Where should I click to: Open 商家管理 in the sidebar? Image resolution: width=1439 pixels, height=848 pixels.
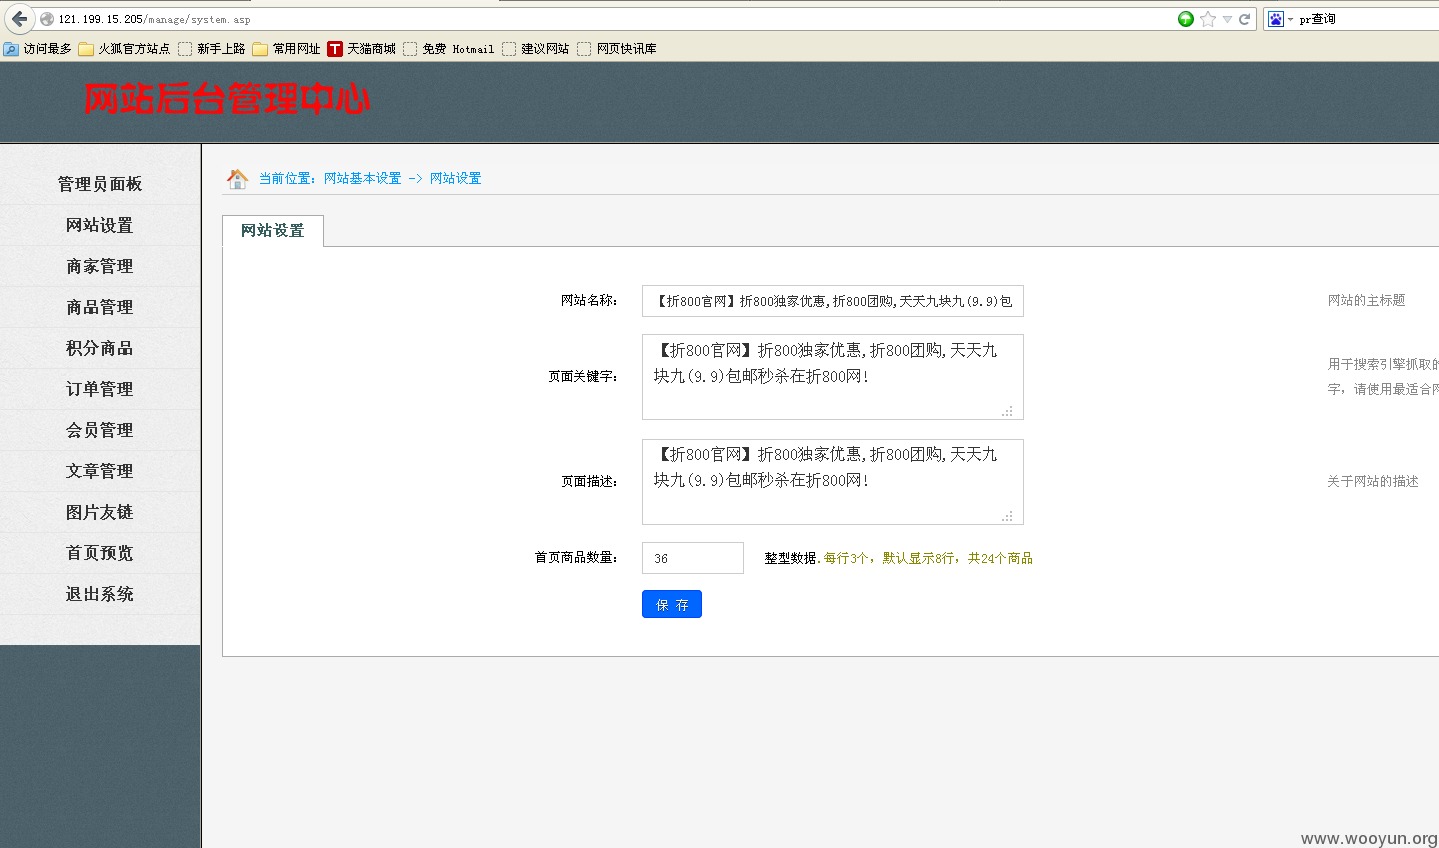[100, 266]
